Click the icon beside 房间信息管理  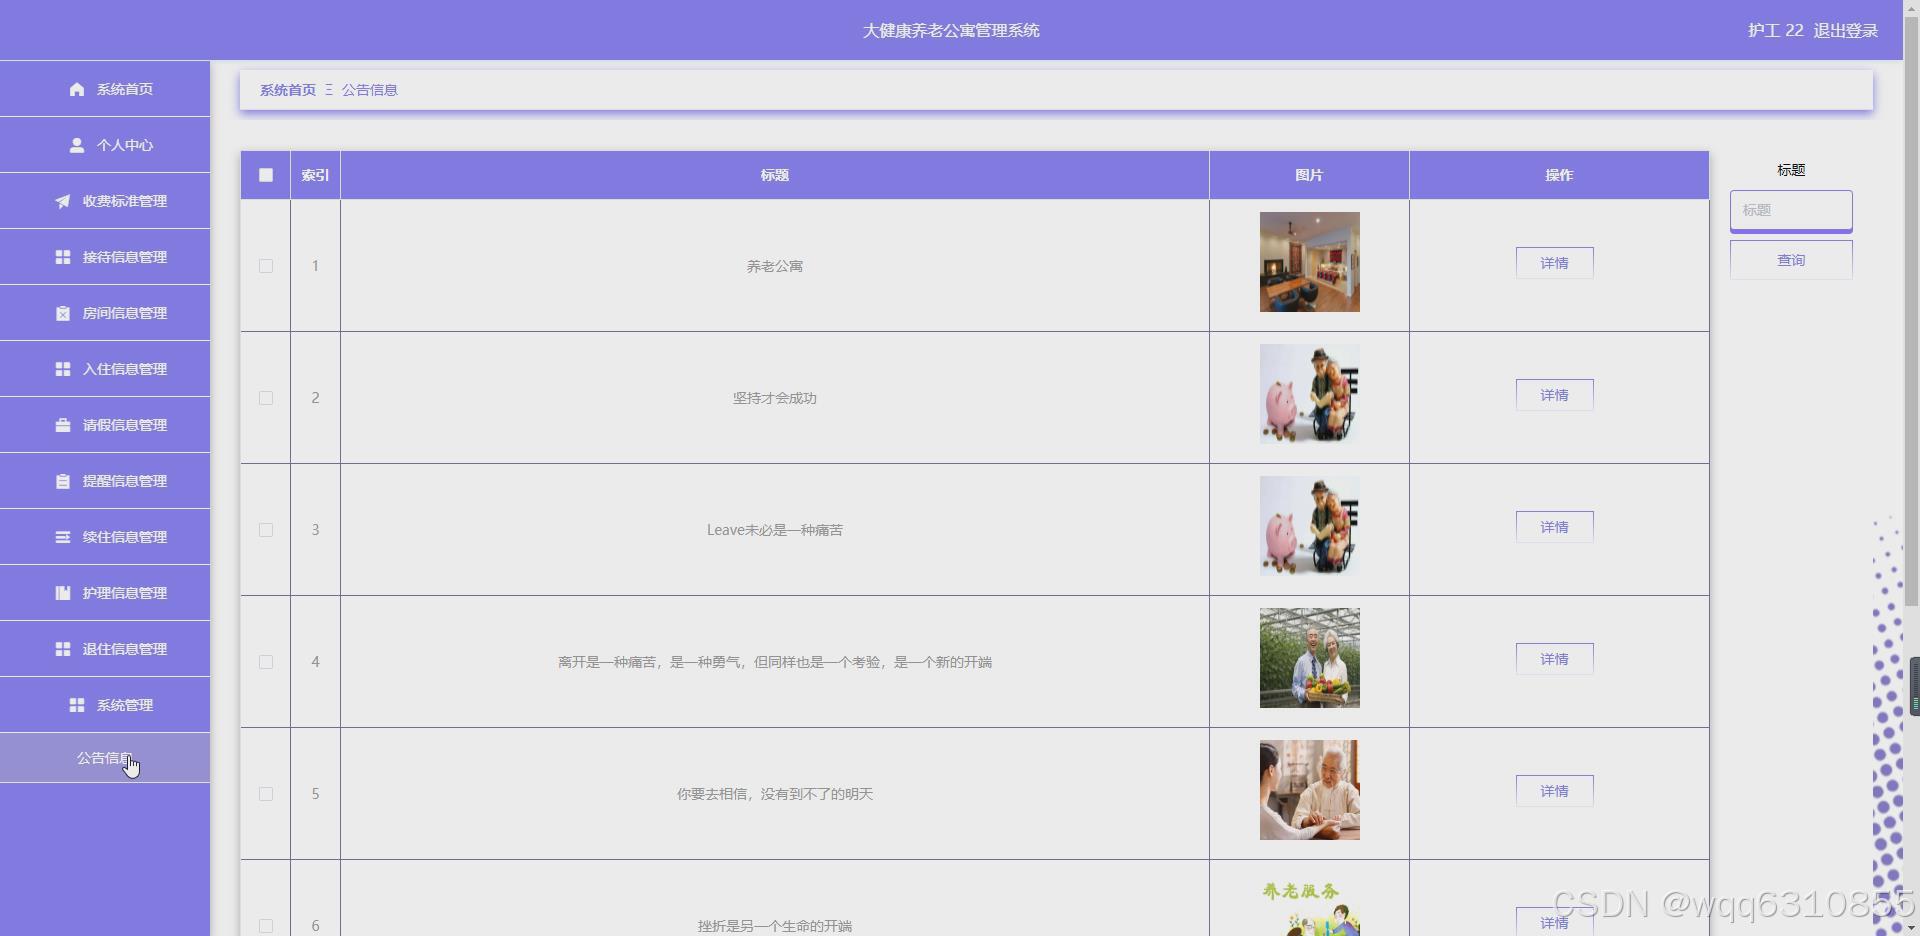pos(63,313)
